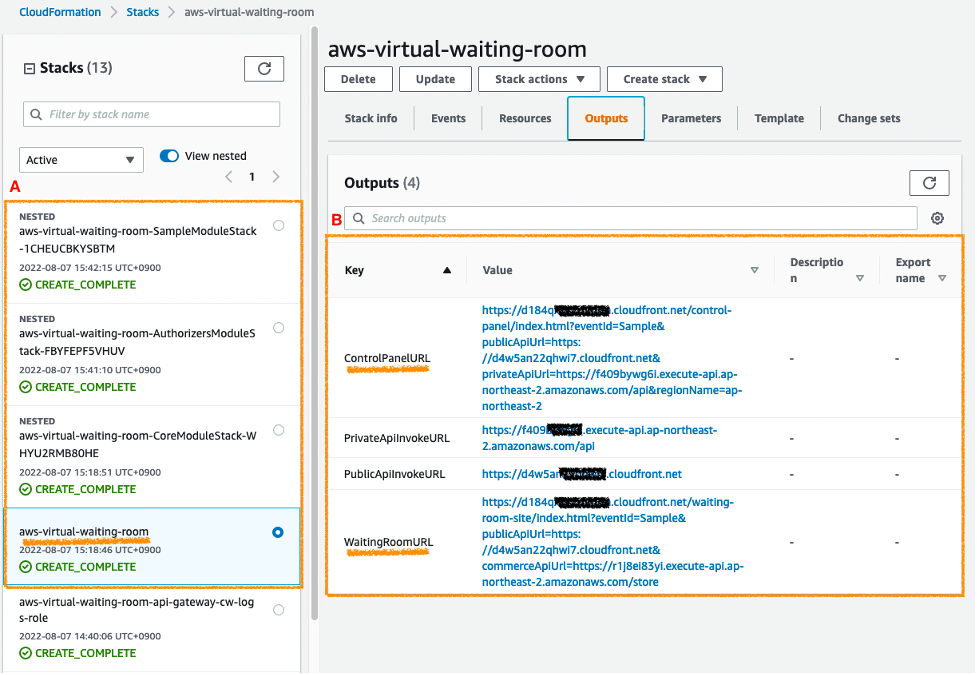Open the Active status filter dropdown

(x=81, y=160)
